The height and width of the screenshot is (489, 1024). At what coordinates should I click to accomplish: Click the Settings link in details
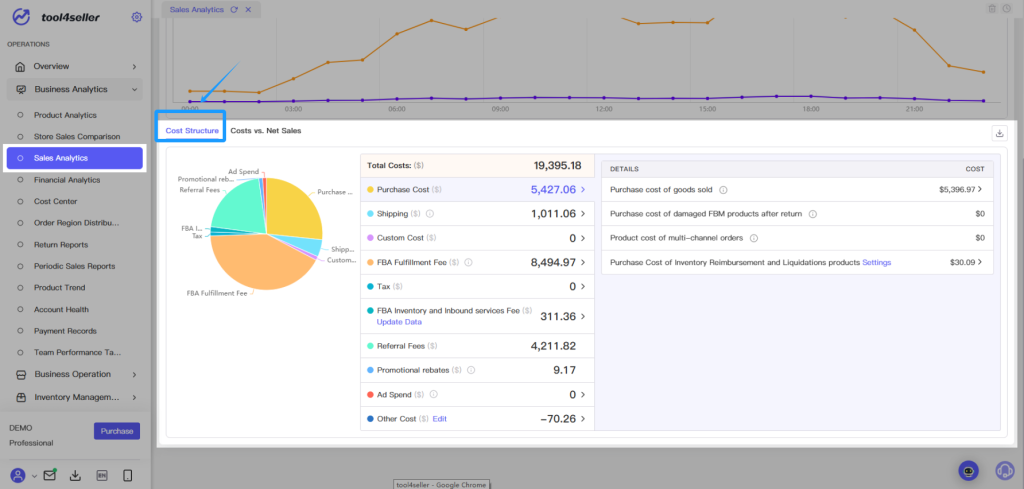pyautogui.click(x=876, y=262)
